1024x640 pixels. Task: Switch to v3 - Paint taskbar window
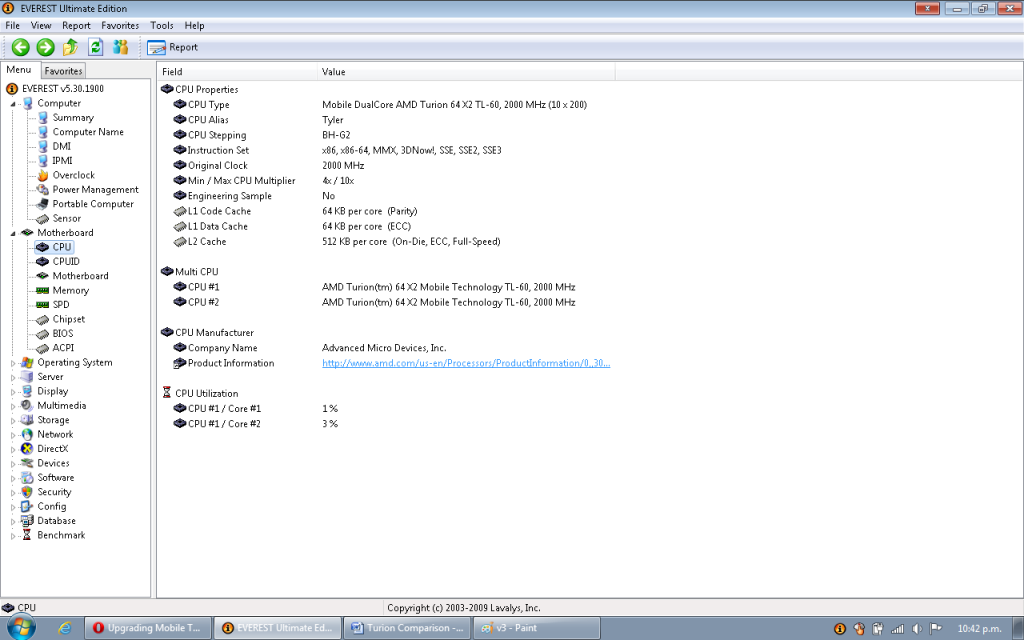(x=536, y=628)
